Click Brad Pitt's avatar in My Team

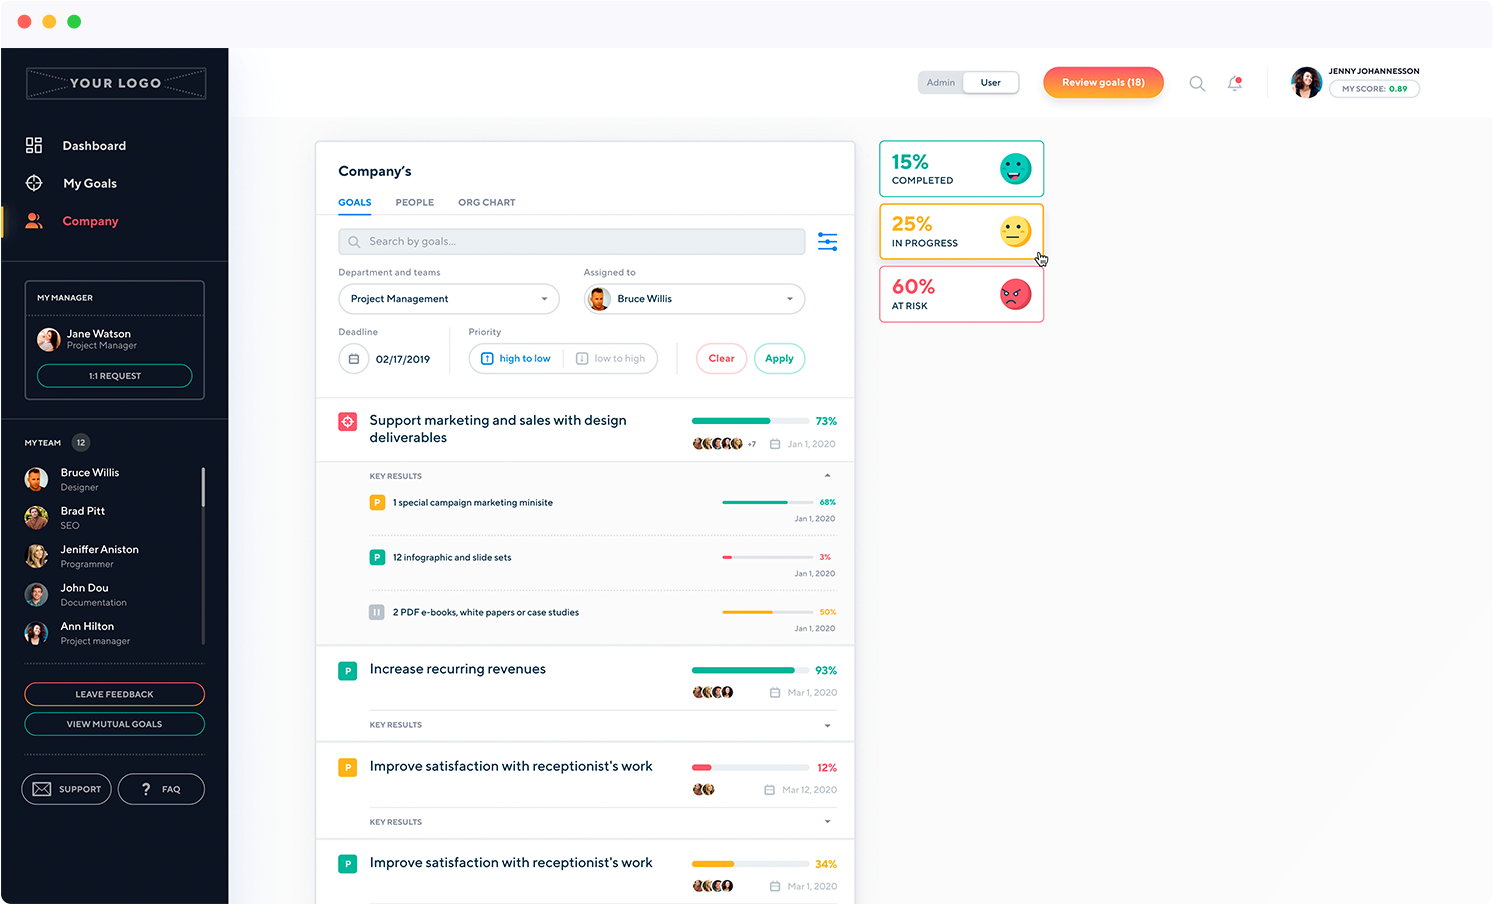pos(37,517)
